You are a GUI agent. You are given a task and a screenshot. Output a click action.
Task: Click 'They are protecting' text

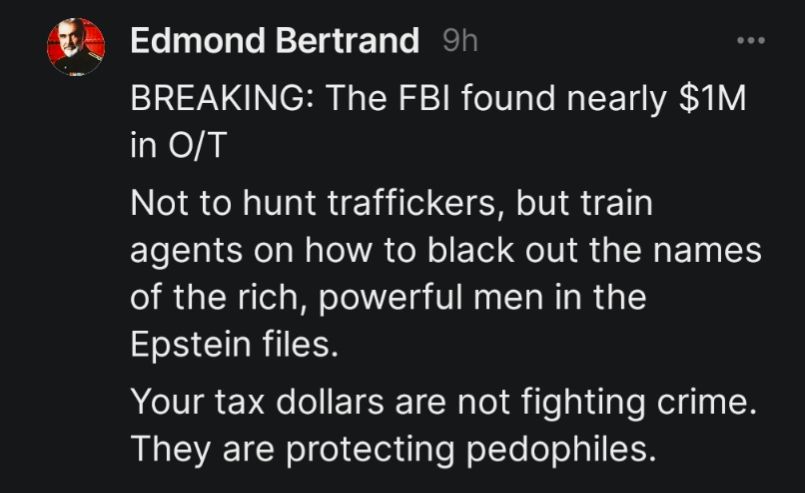click(293, 449)
